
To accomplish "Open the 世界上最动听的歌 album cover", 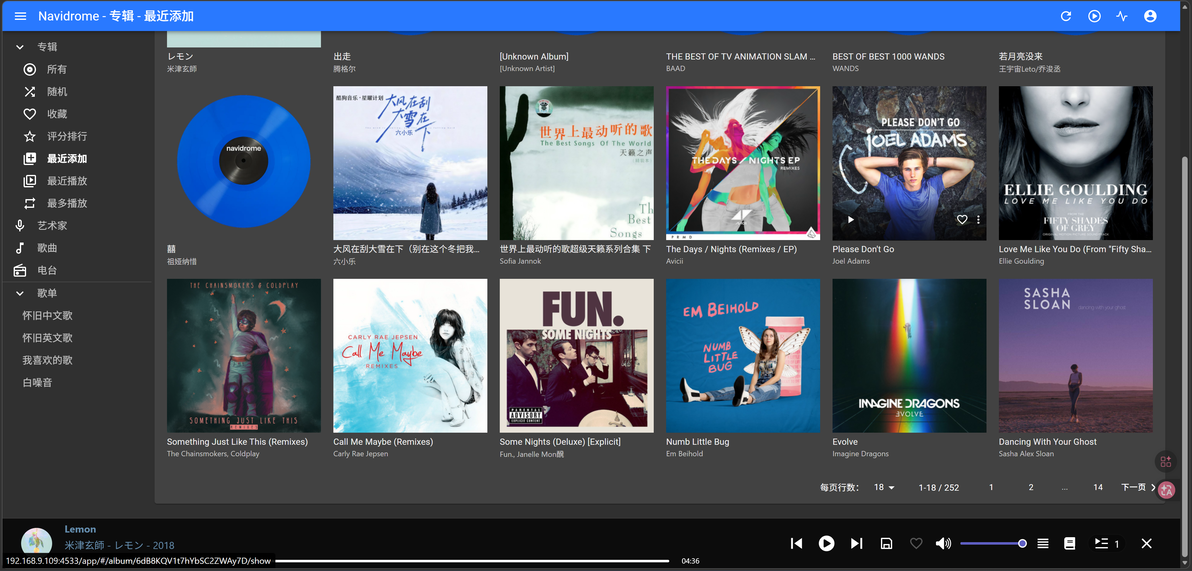I will tap(576, 163).
